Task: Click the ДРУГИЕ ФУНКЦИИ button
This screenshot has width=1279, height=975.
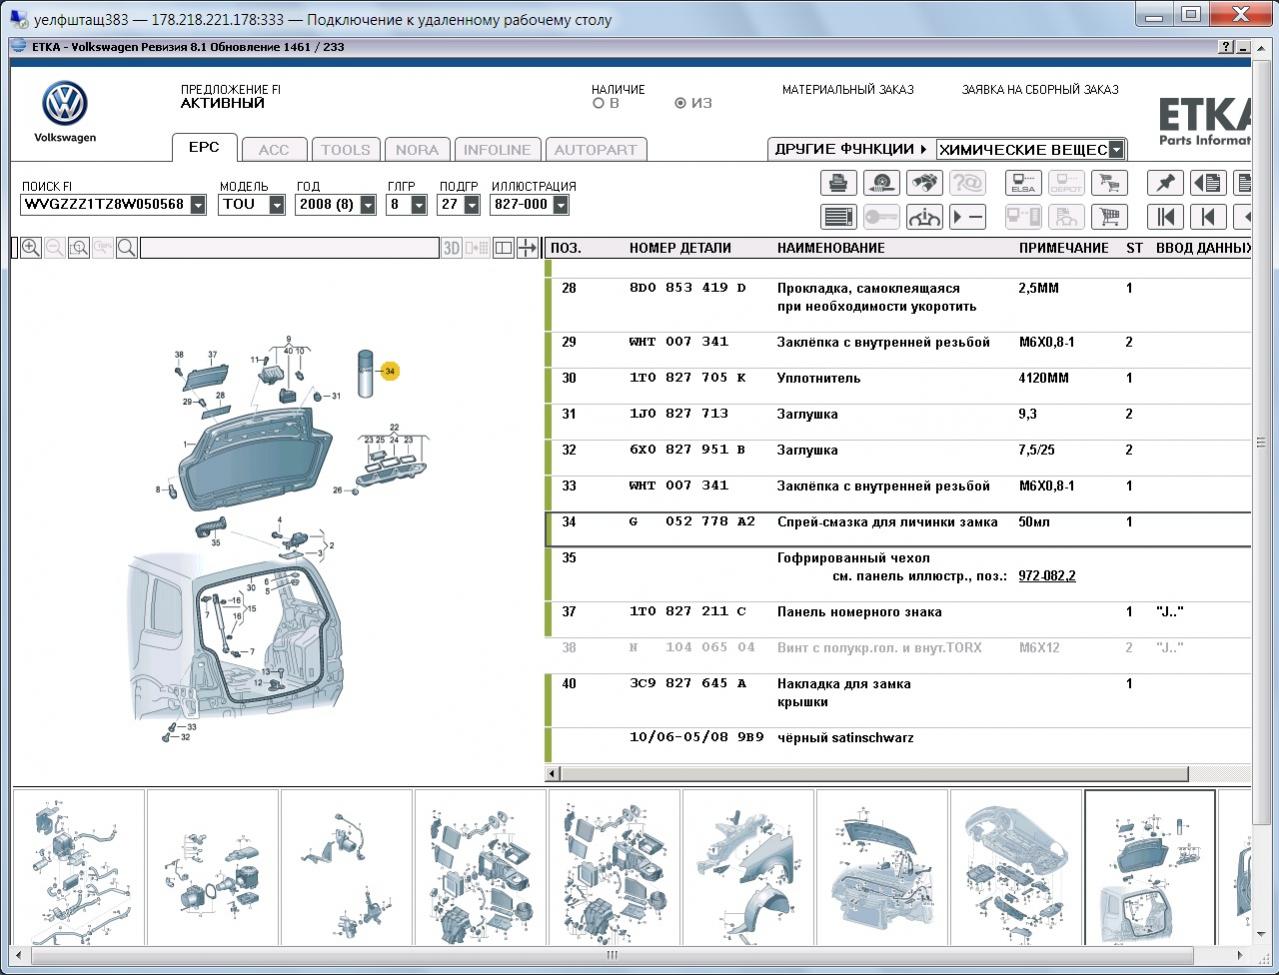Action: [x=851, y=149]
